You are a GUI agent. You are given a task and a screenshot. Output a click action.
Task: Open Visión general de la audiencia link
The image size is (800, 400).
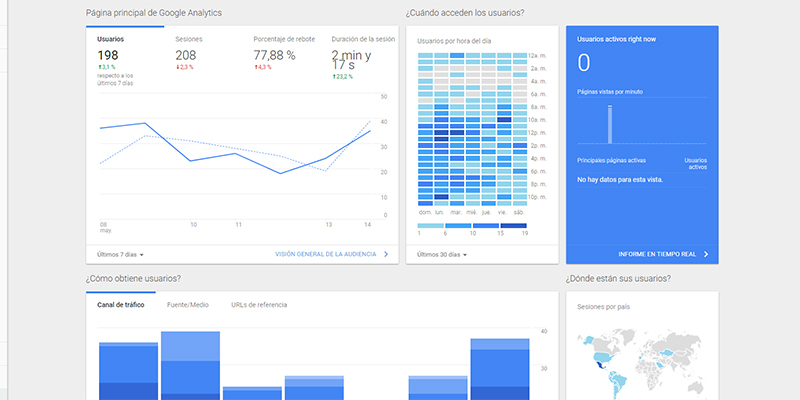point(326,254)
